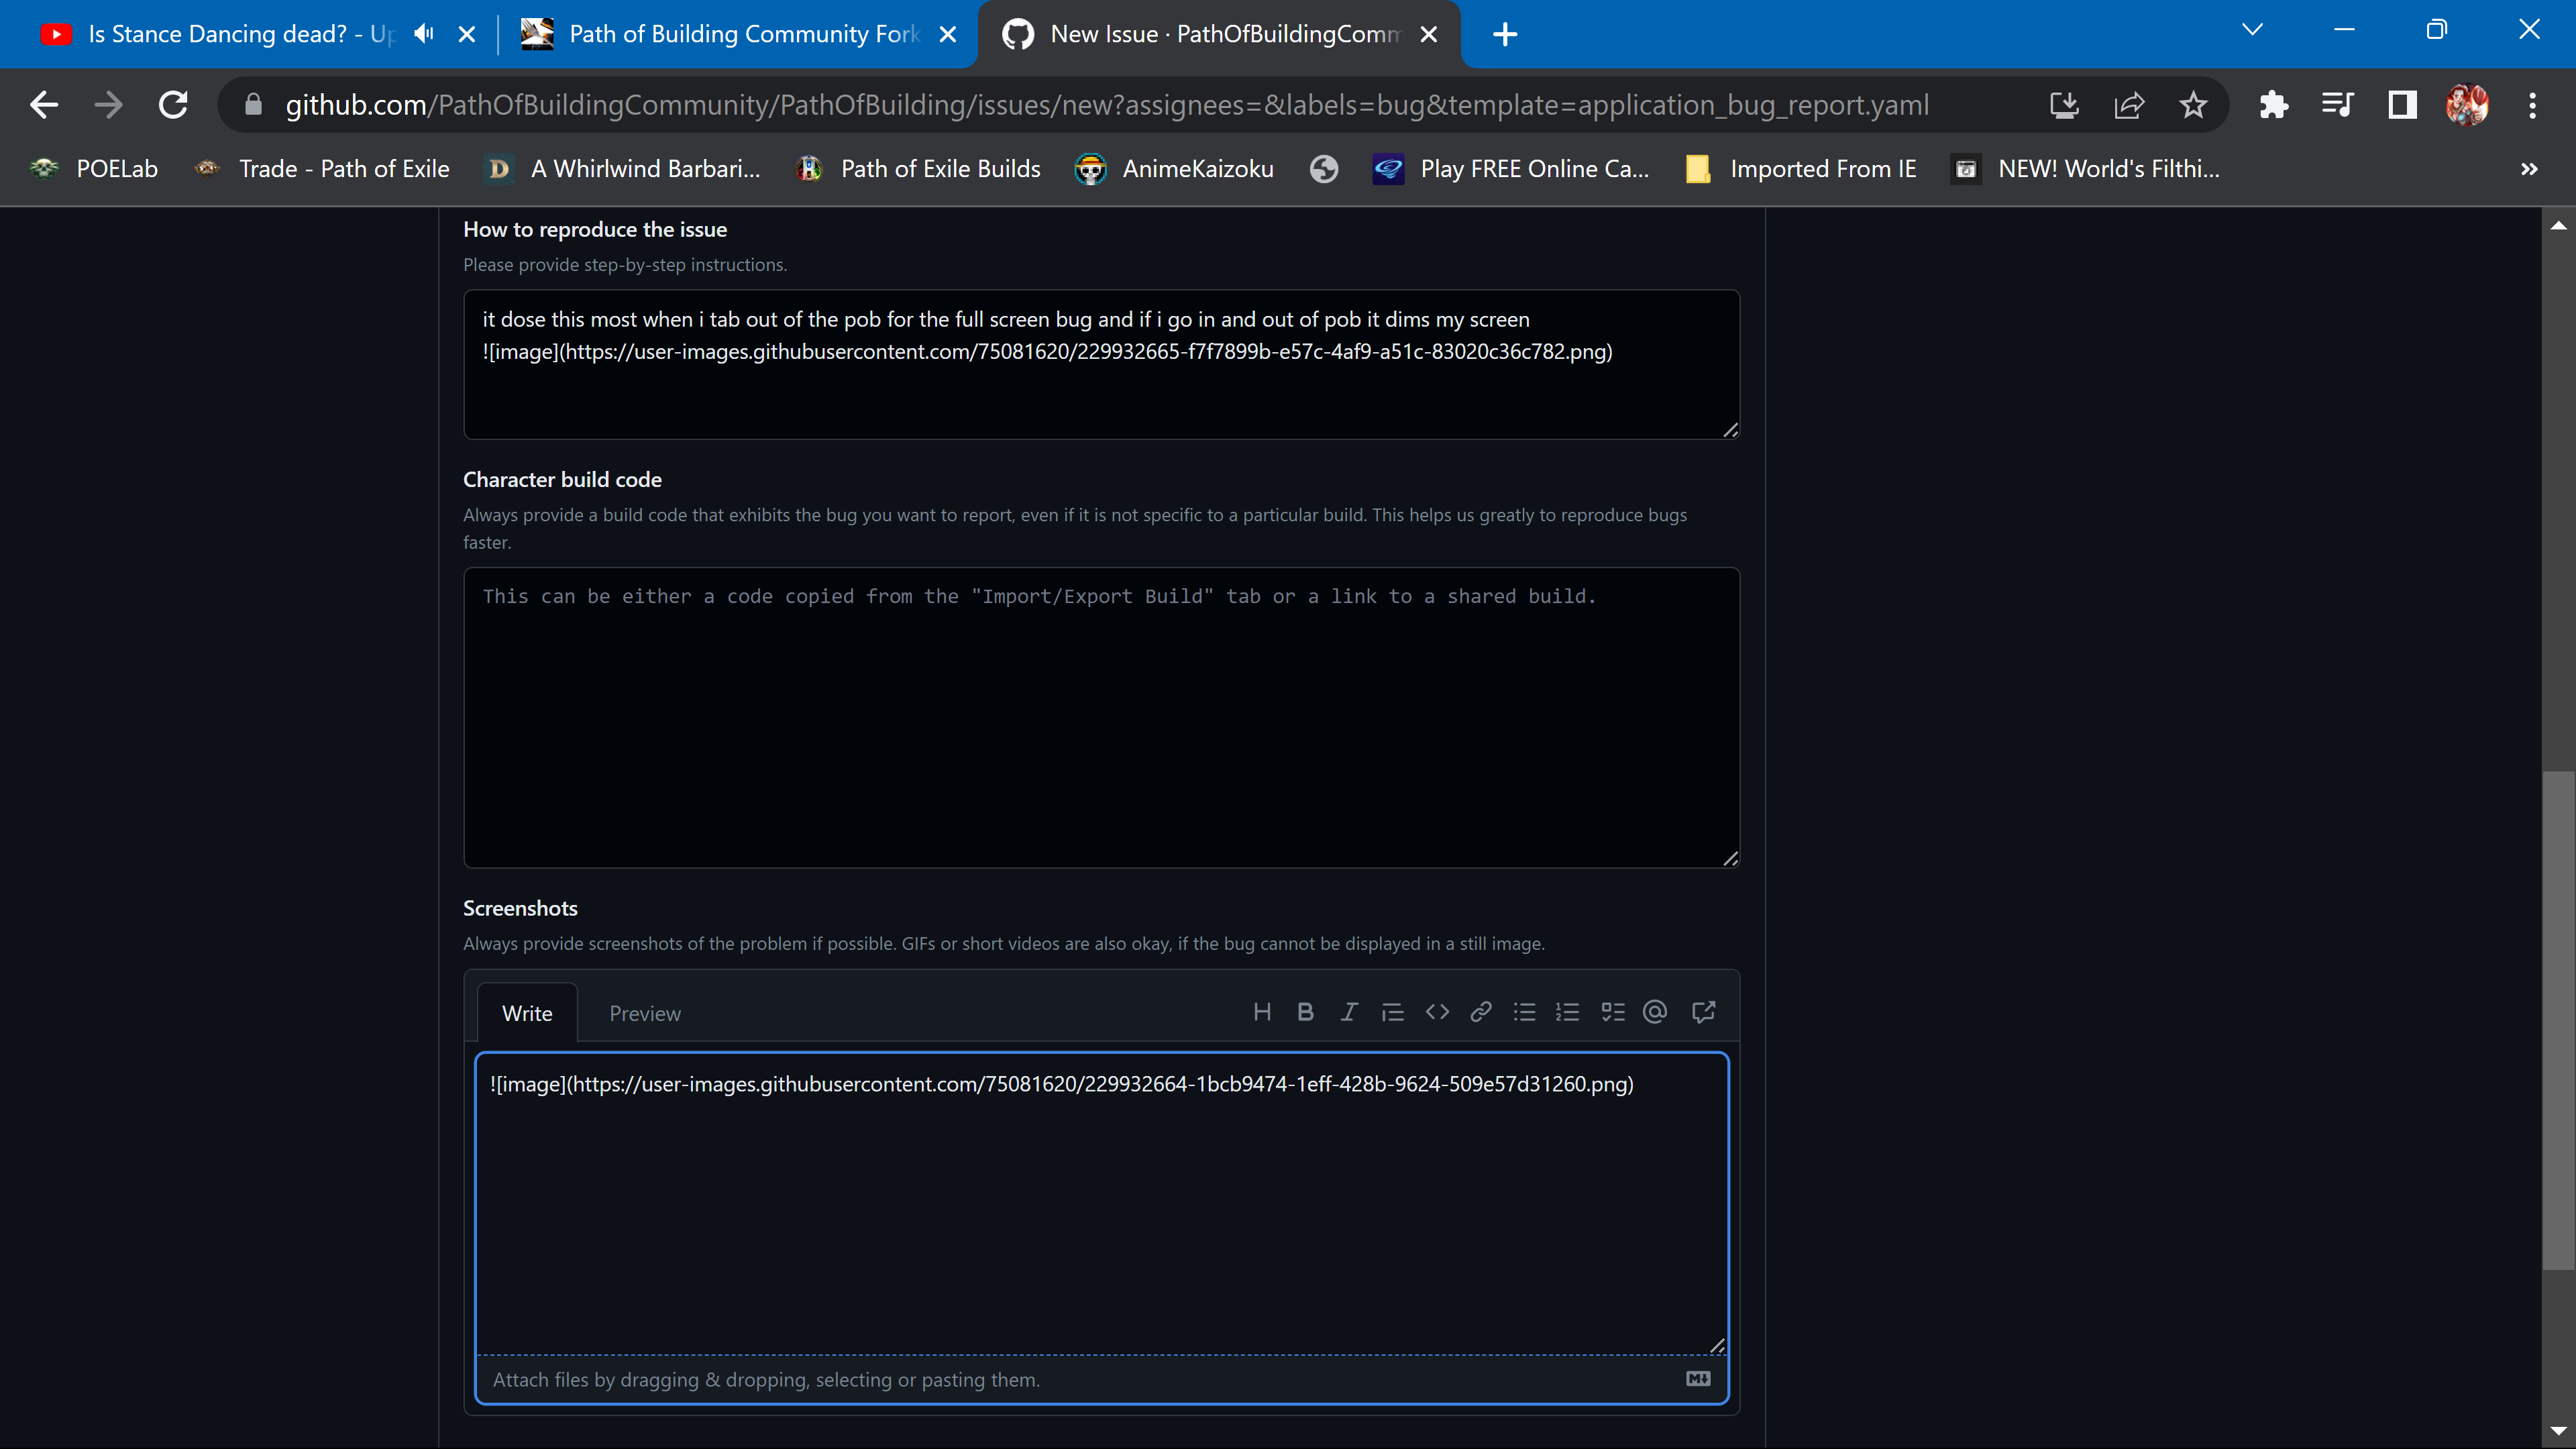Screen dimensions: 2576x1449
Task: Show hidden bookmarks with double chevron
Action: [2529, 169]
